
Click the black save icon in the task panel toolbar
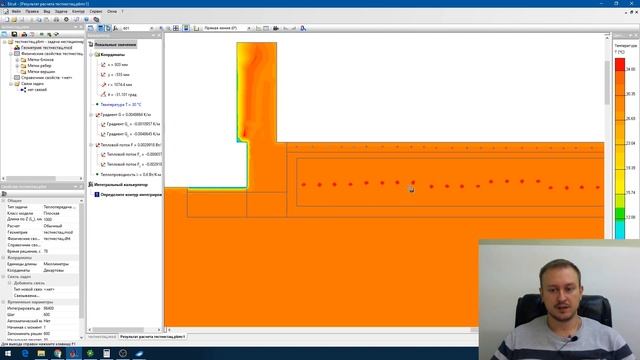click(x=14, y=34)
